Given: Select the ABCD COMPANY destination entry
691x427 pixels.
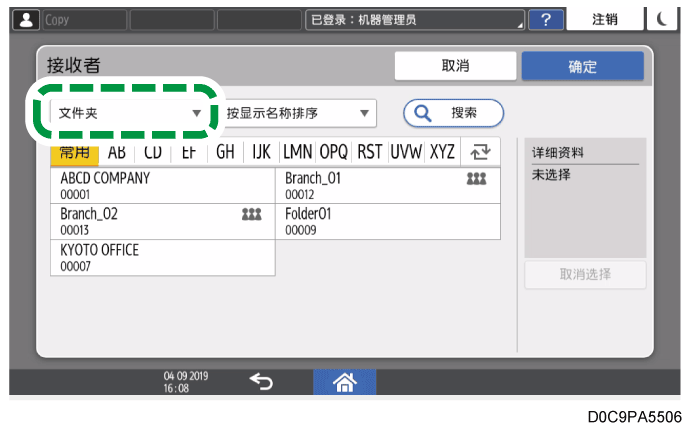Looking at the screenshot, I should tap(162, 186).
